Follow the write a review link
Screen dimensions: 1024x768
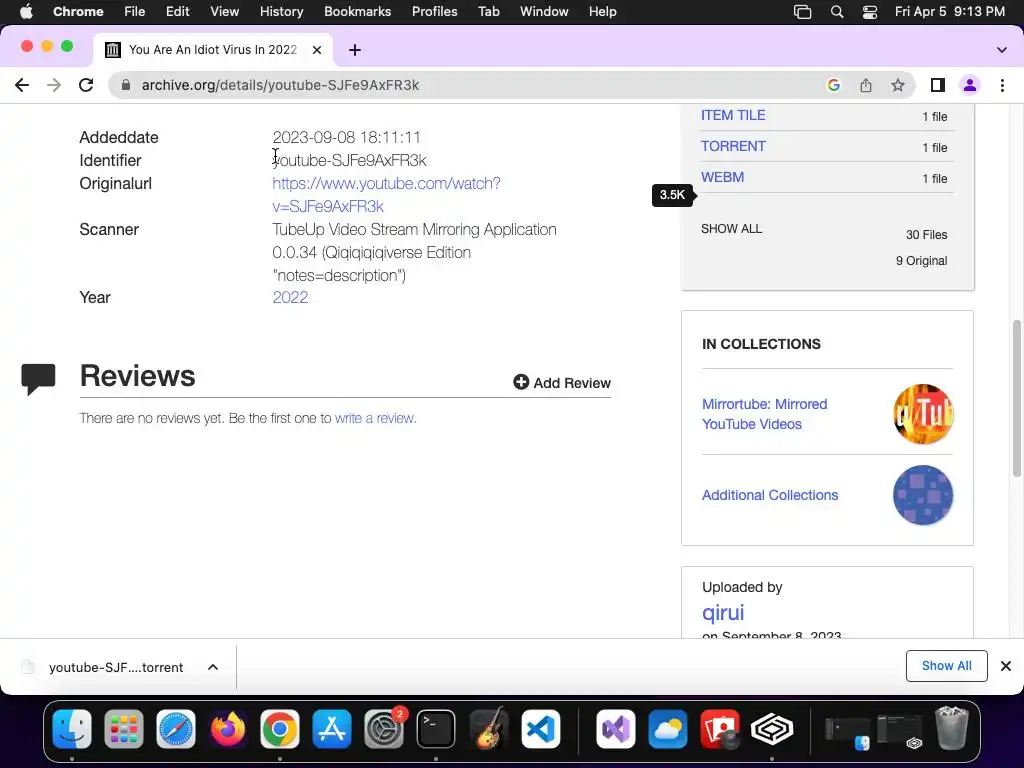pos(375,418)
